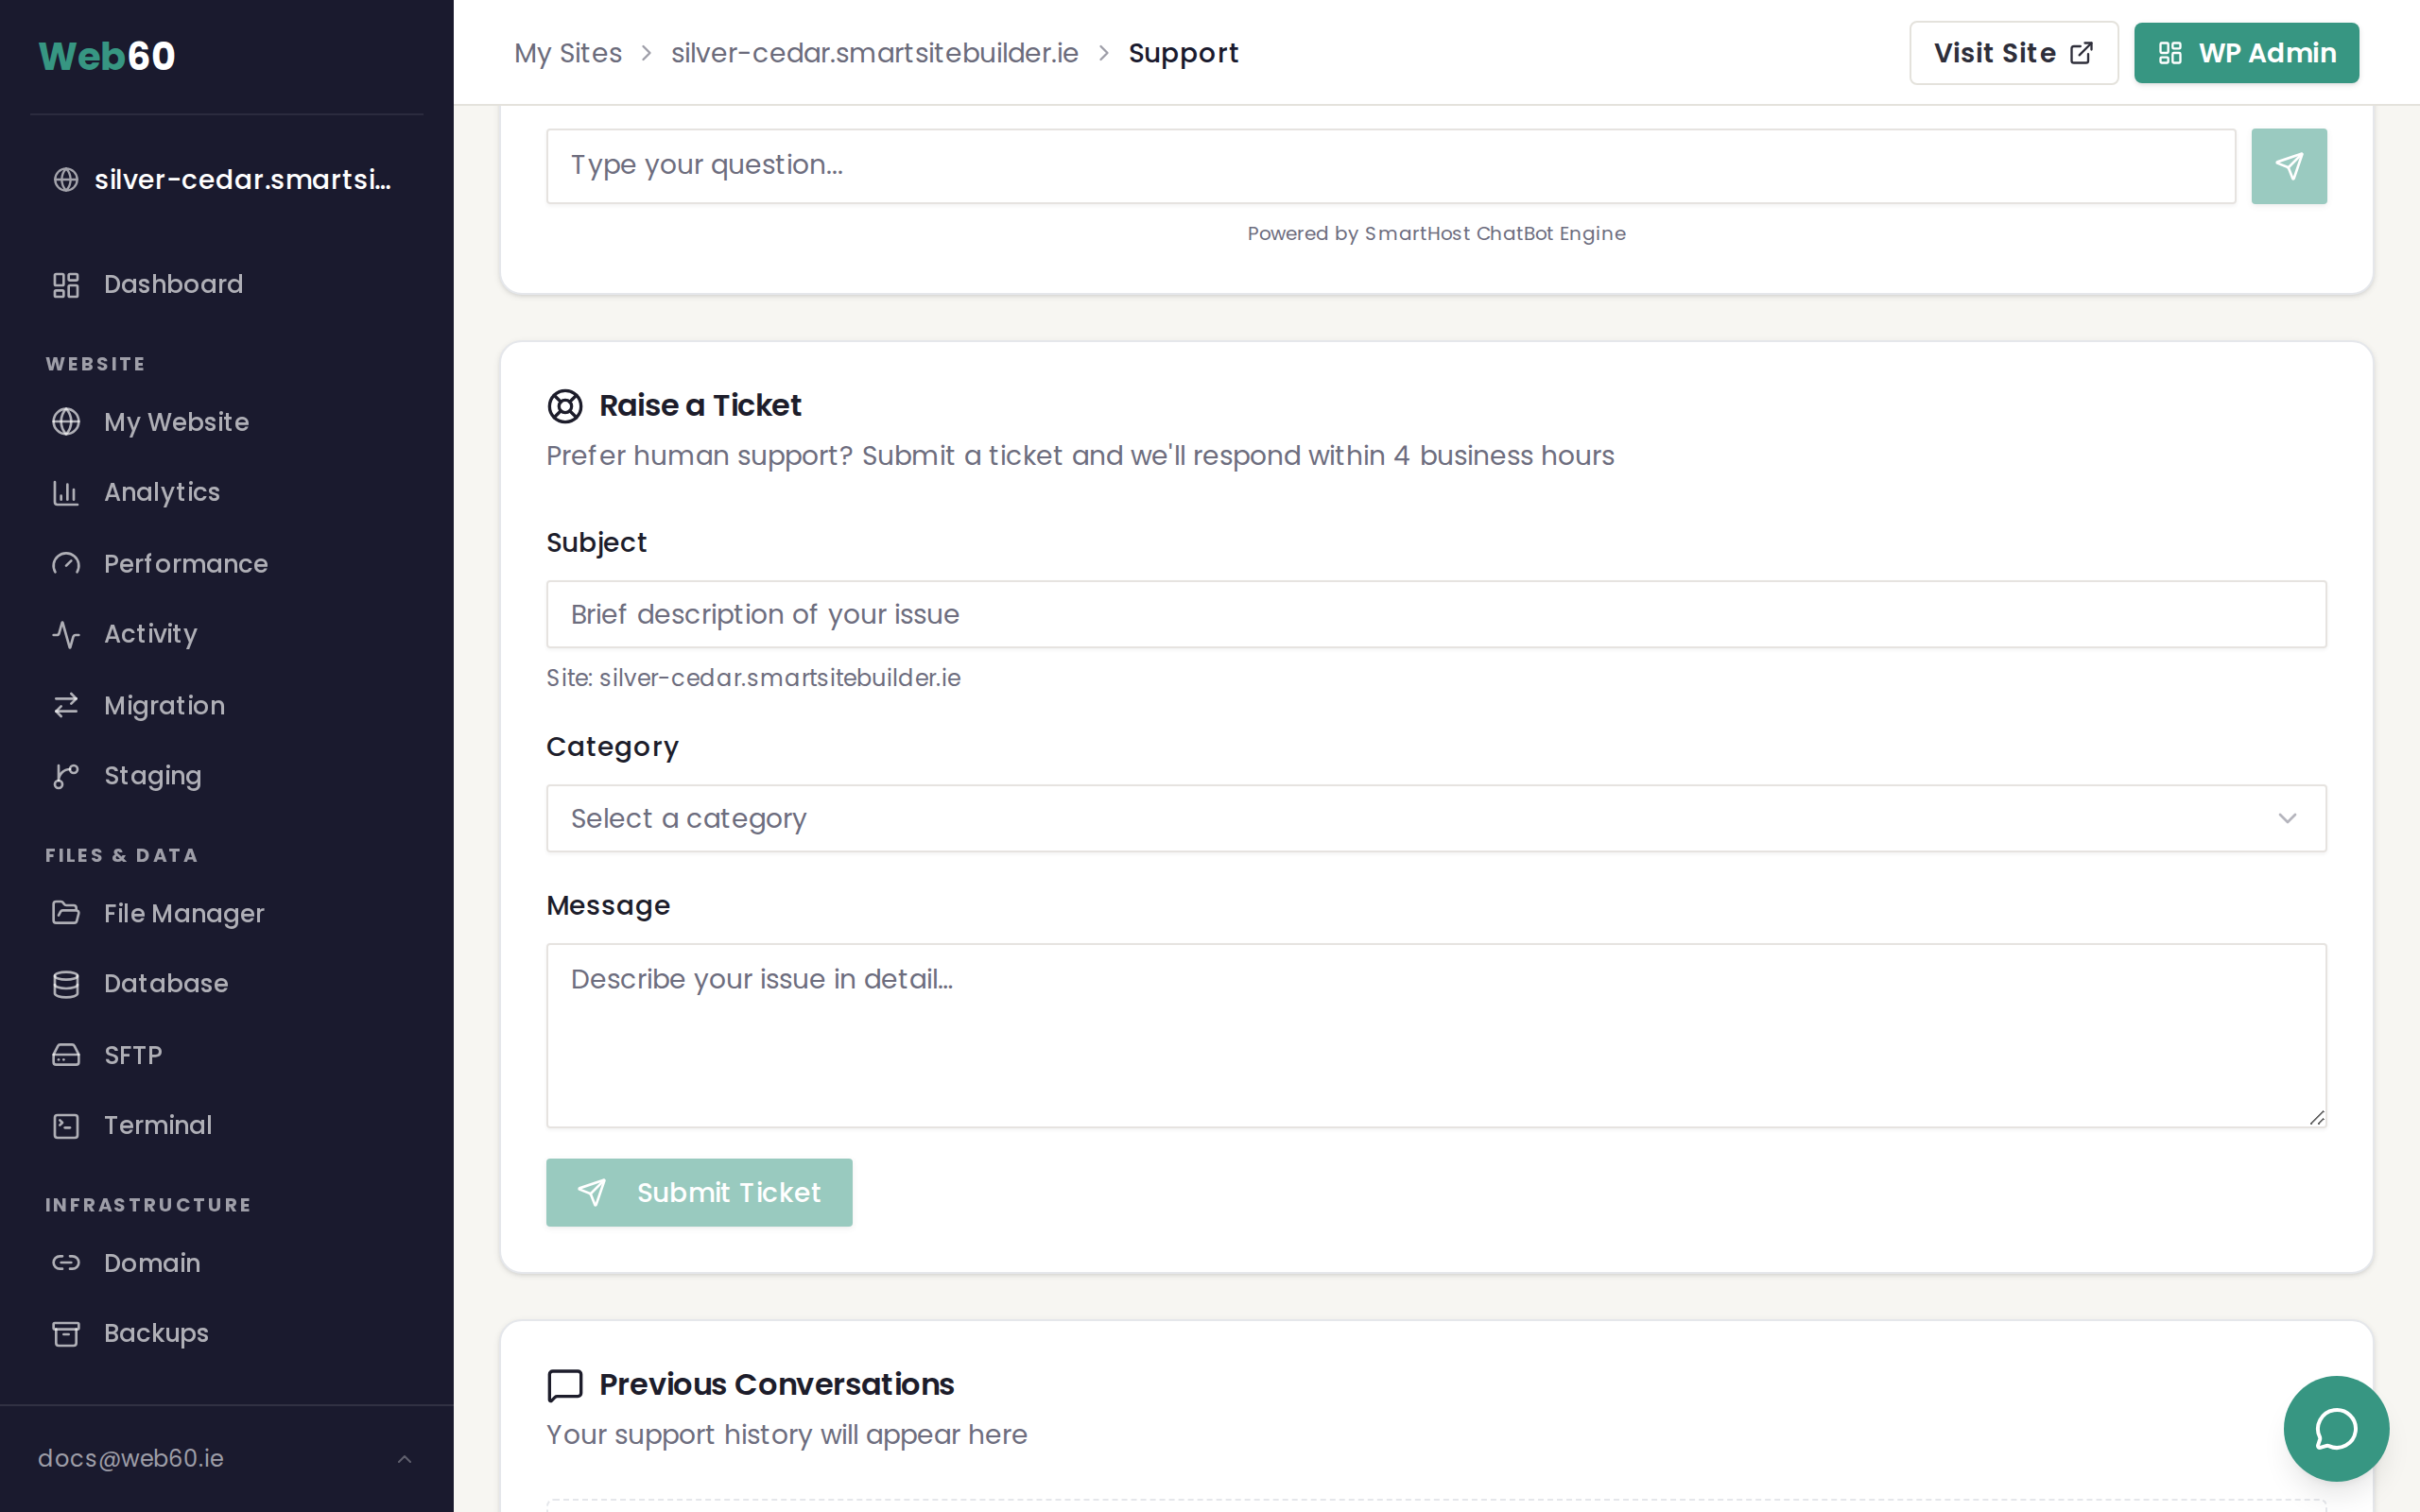Click the Staging branch icon
Image resolution: width=2420 pixels, height=1512 pixels.
pos(66,776)
